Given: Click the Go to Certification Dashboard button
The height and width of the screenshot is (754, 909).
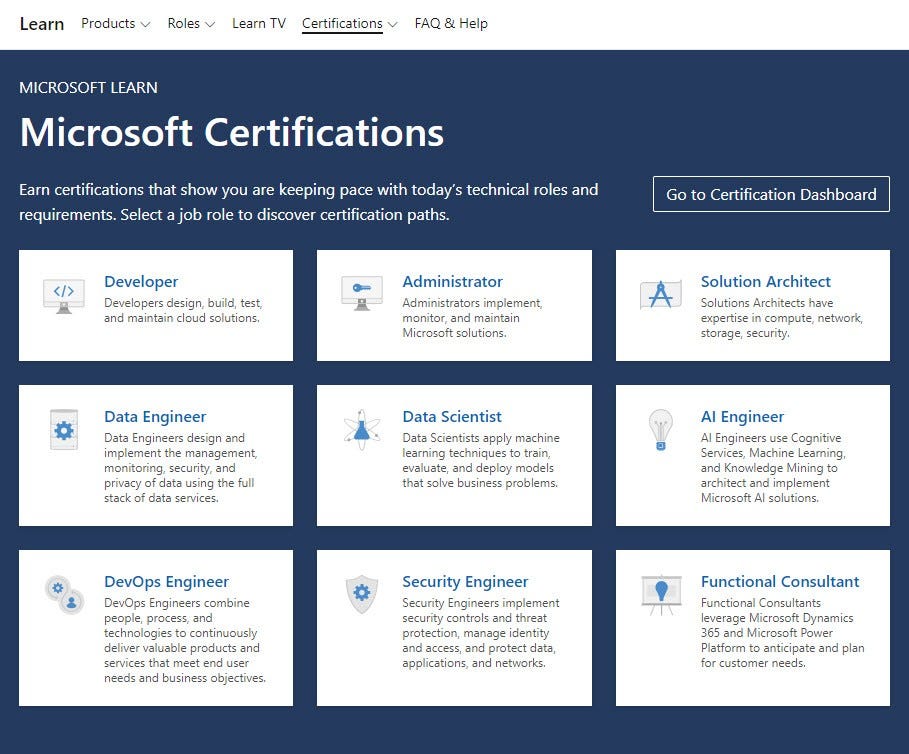Looking at the screenshot, I should [770, 194].
